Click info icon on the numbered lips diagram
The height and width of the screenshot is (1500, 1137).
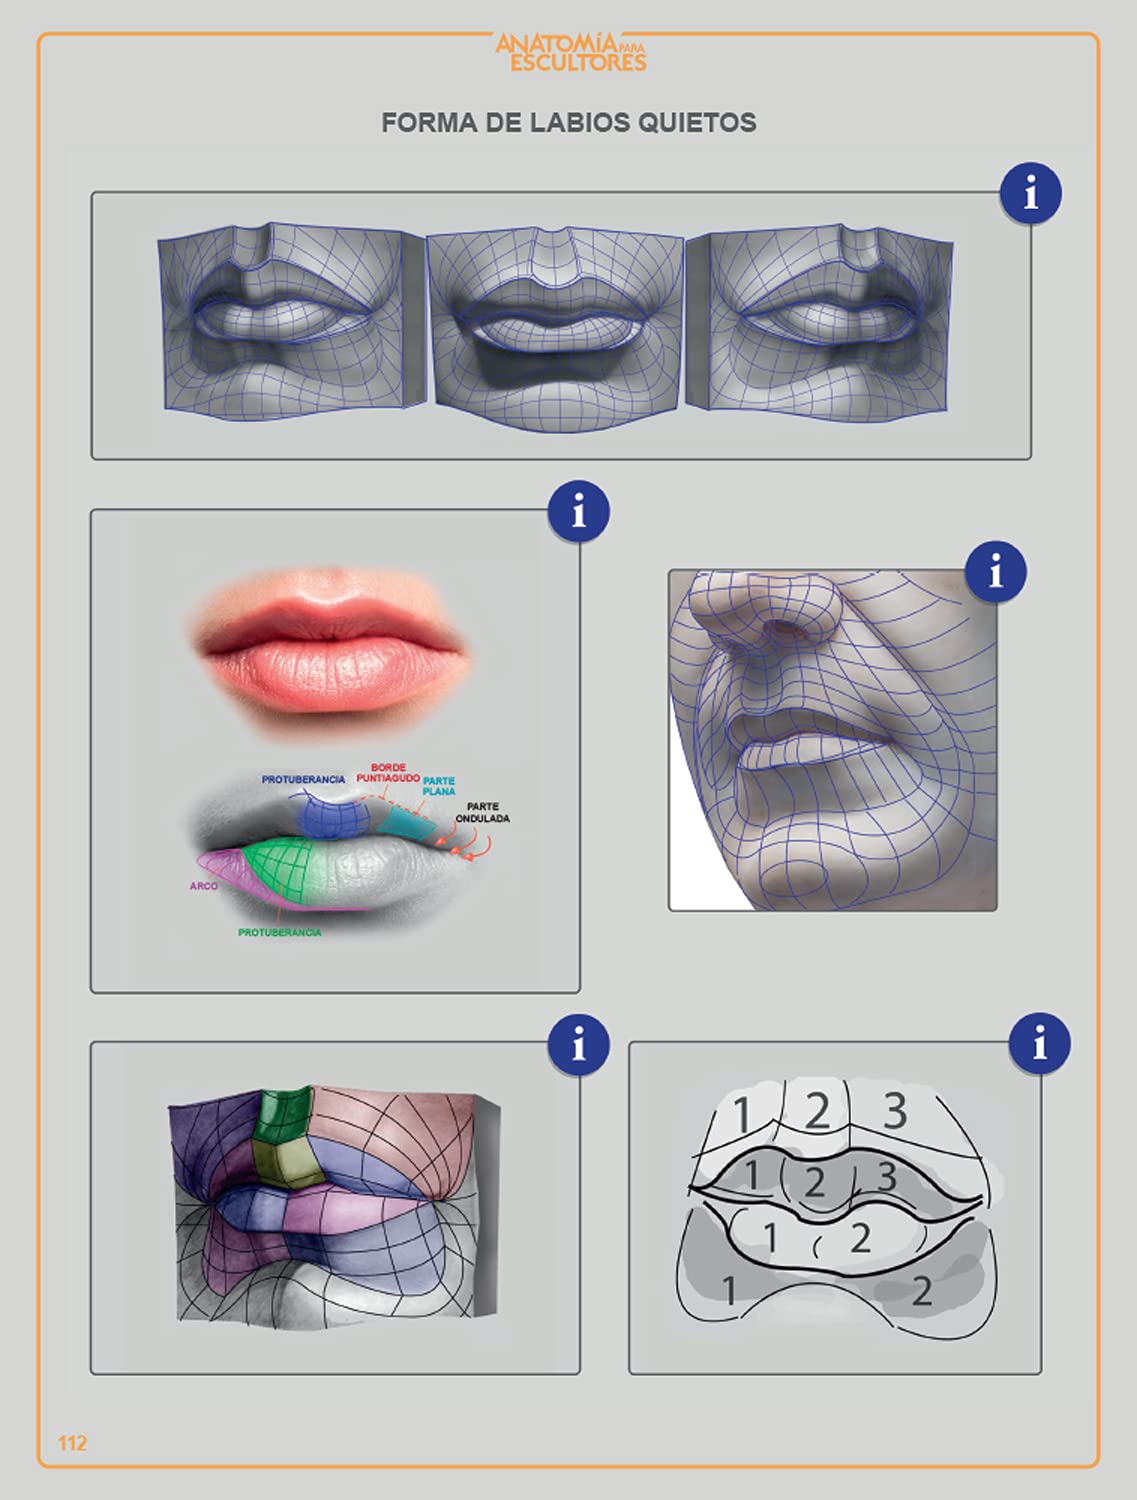[1040, 1044]
